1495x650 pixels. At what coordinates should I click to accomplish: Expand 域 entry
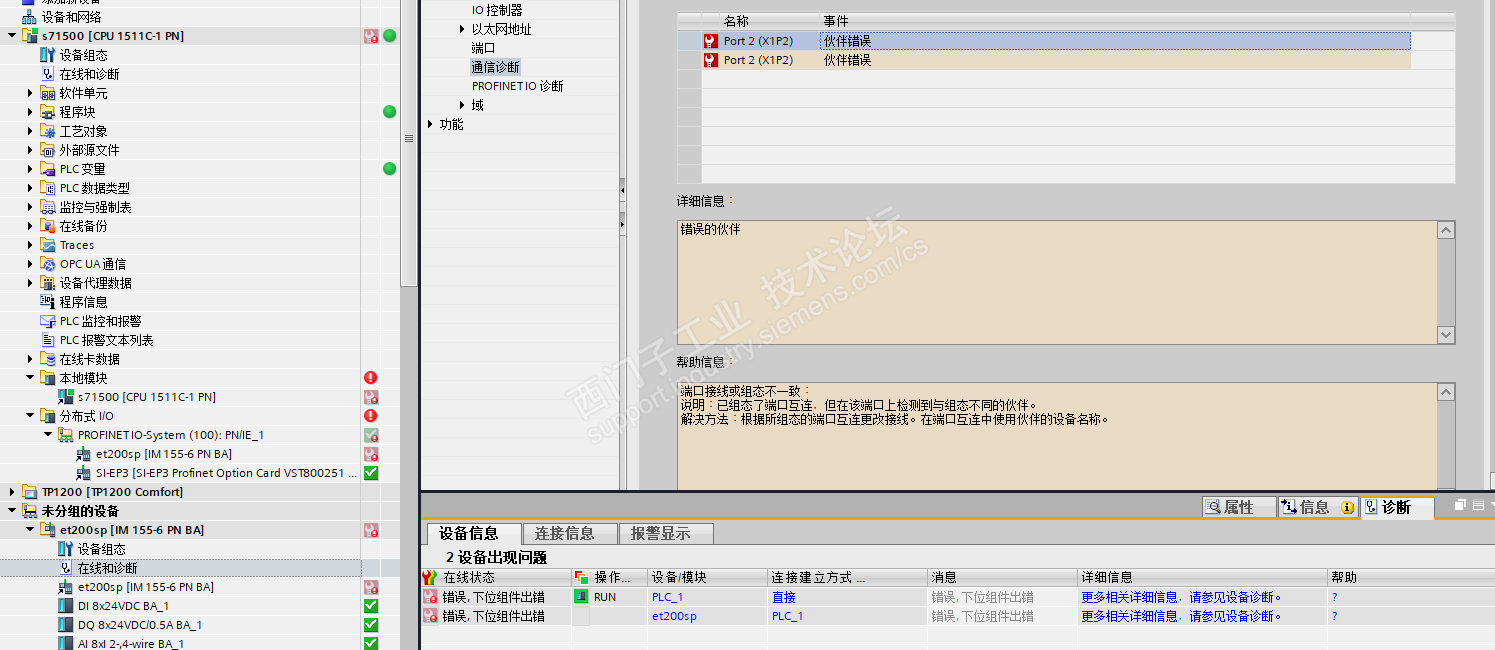coord(462,105)
